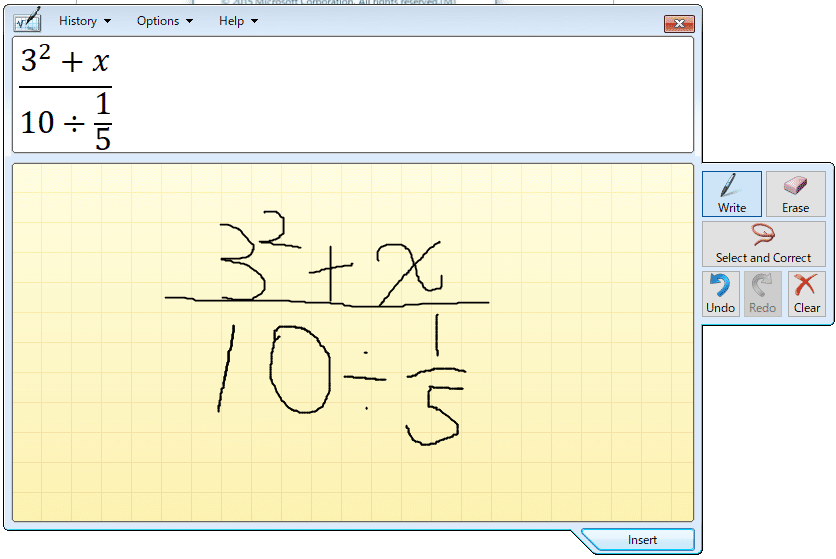Open the Help menu
This screenshot has width=836, height=559.
click(238, 21)
